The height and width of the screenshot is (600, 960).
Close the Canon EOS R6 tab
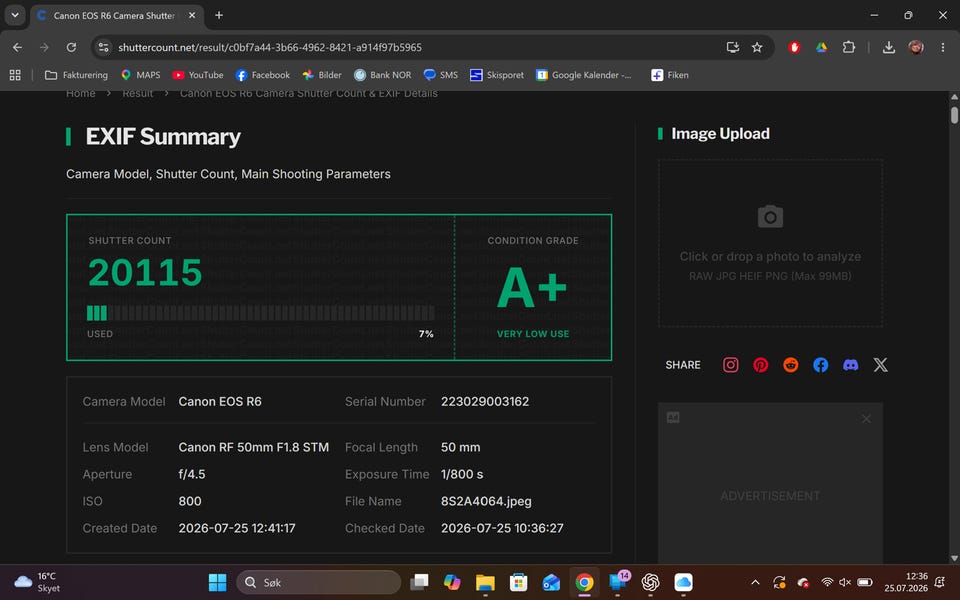(192, 15)
